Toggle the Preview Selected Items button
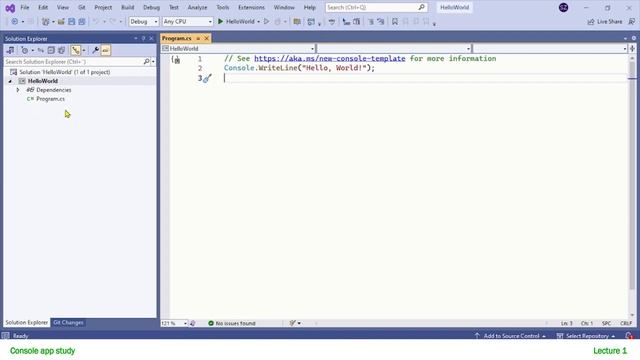This screenshot has width=640, height=360. coord(105,50)
